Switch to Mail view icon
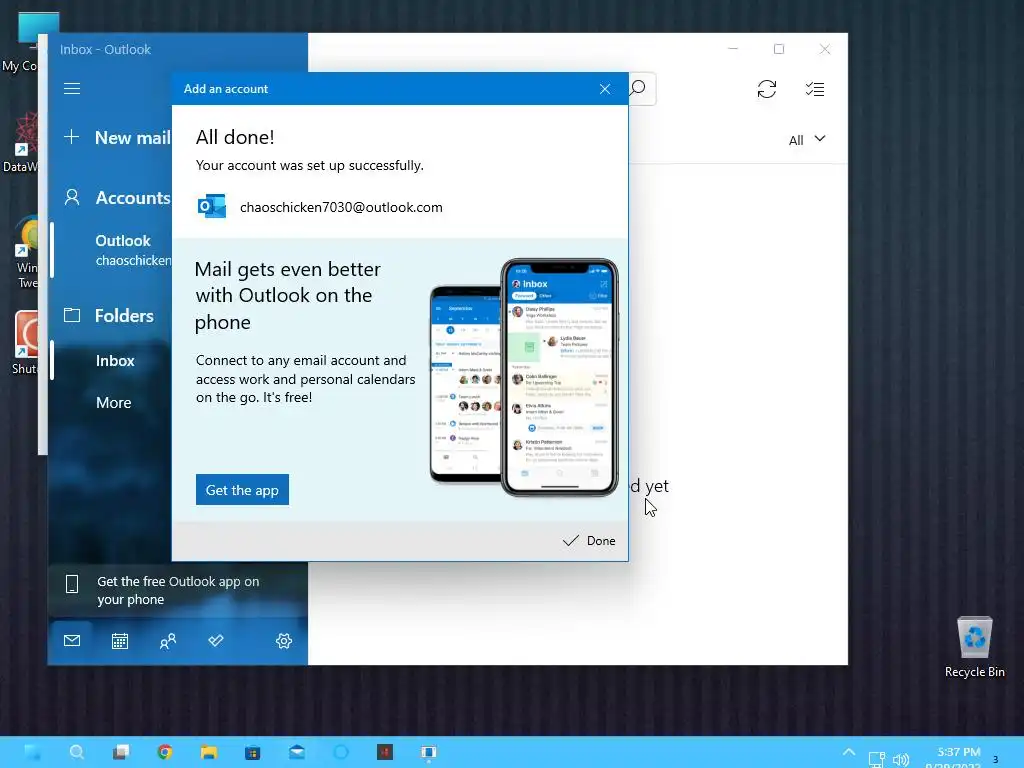The image size is (1024, 768). pos(72,641)
